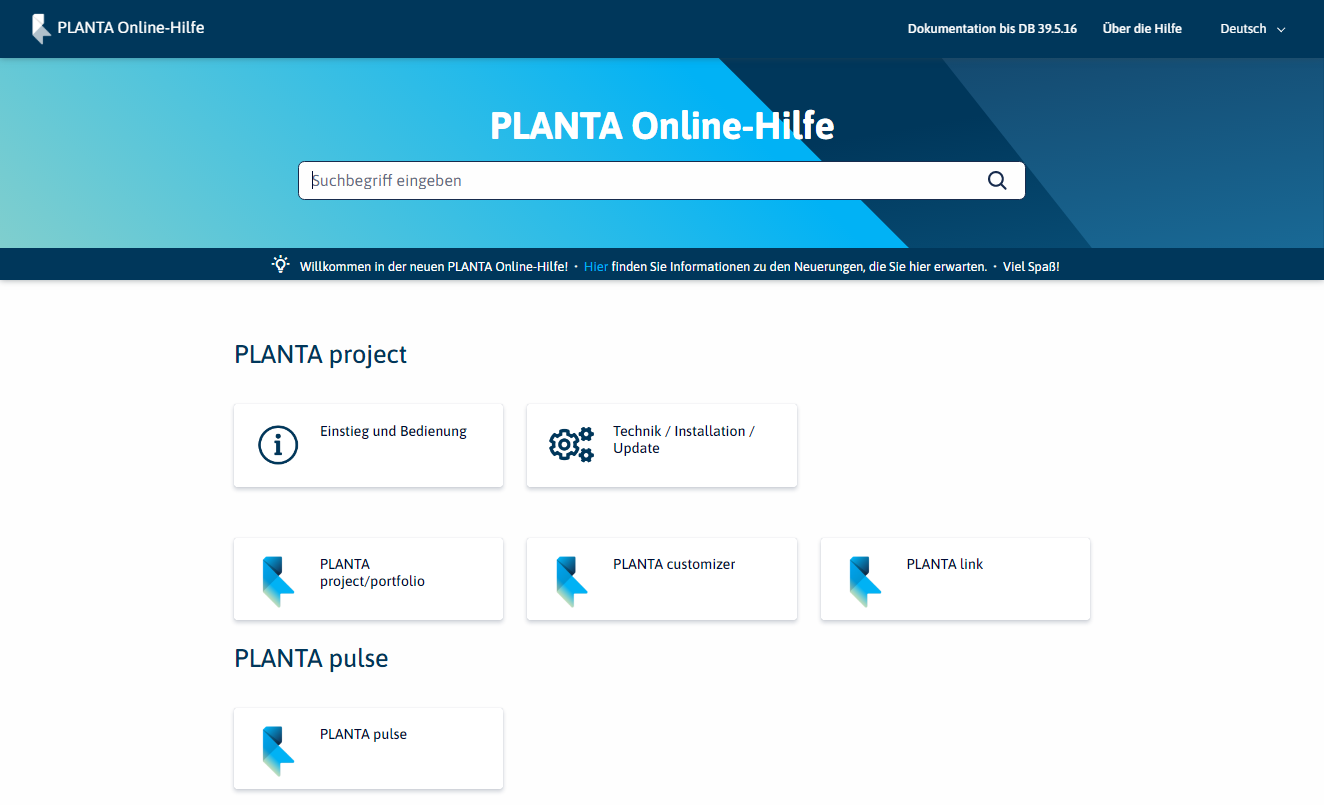1324x805 pixels.
Task: Click the PLANTA pulse tile icon
Action: [x=278, y=751]
